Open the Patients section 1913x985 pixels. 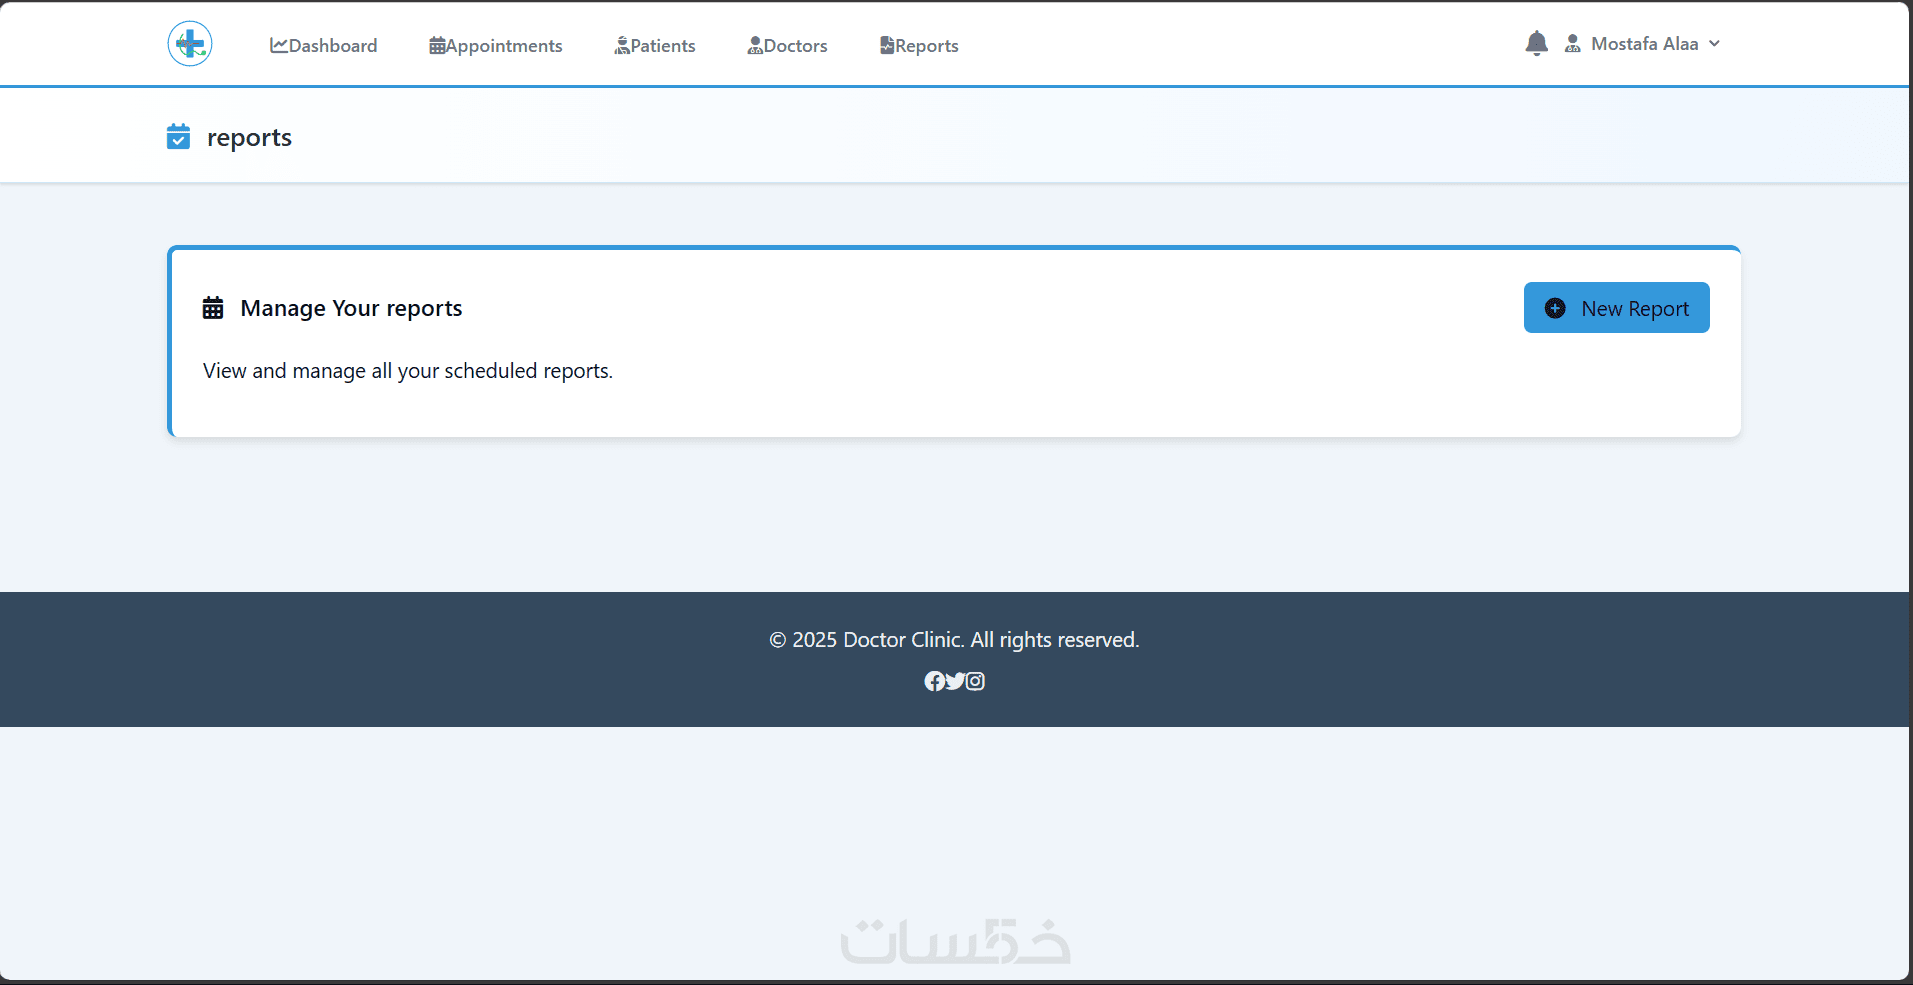tap(655, 45)
